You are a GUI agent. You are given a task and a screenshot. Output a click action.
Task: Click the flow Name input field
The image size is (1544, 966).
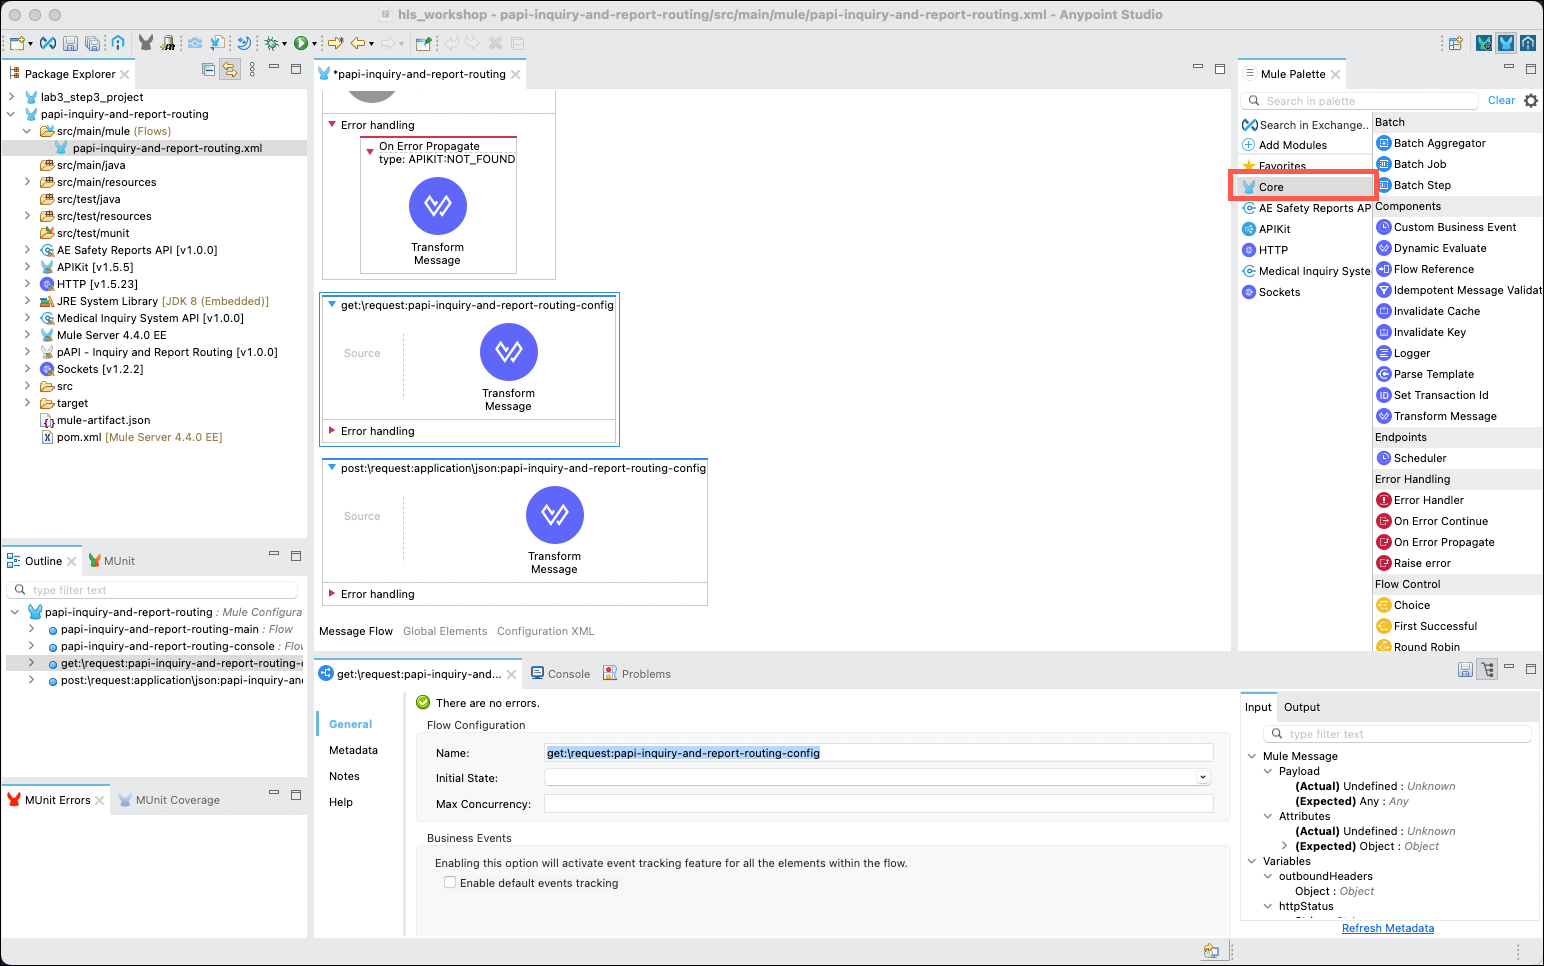[x=878, y=752]
